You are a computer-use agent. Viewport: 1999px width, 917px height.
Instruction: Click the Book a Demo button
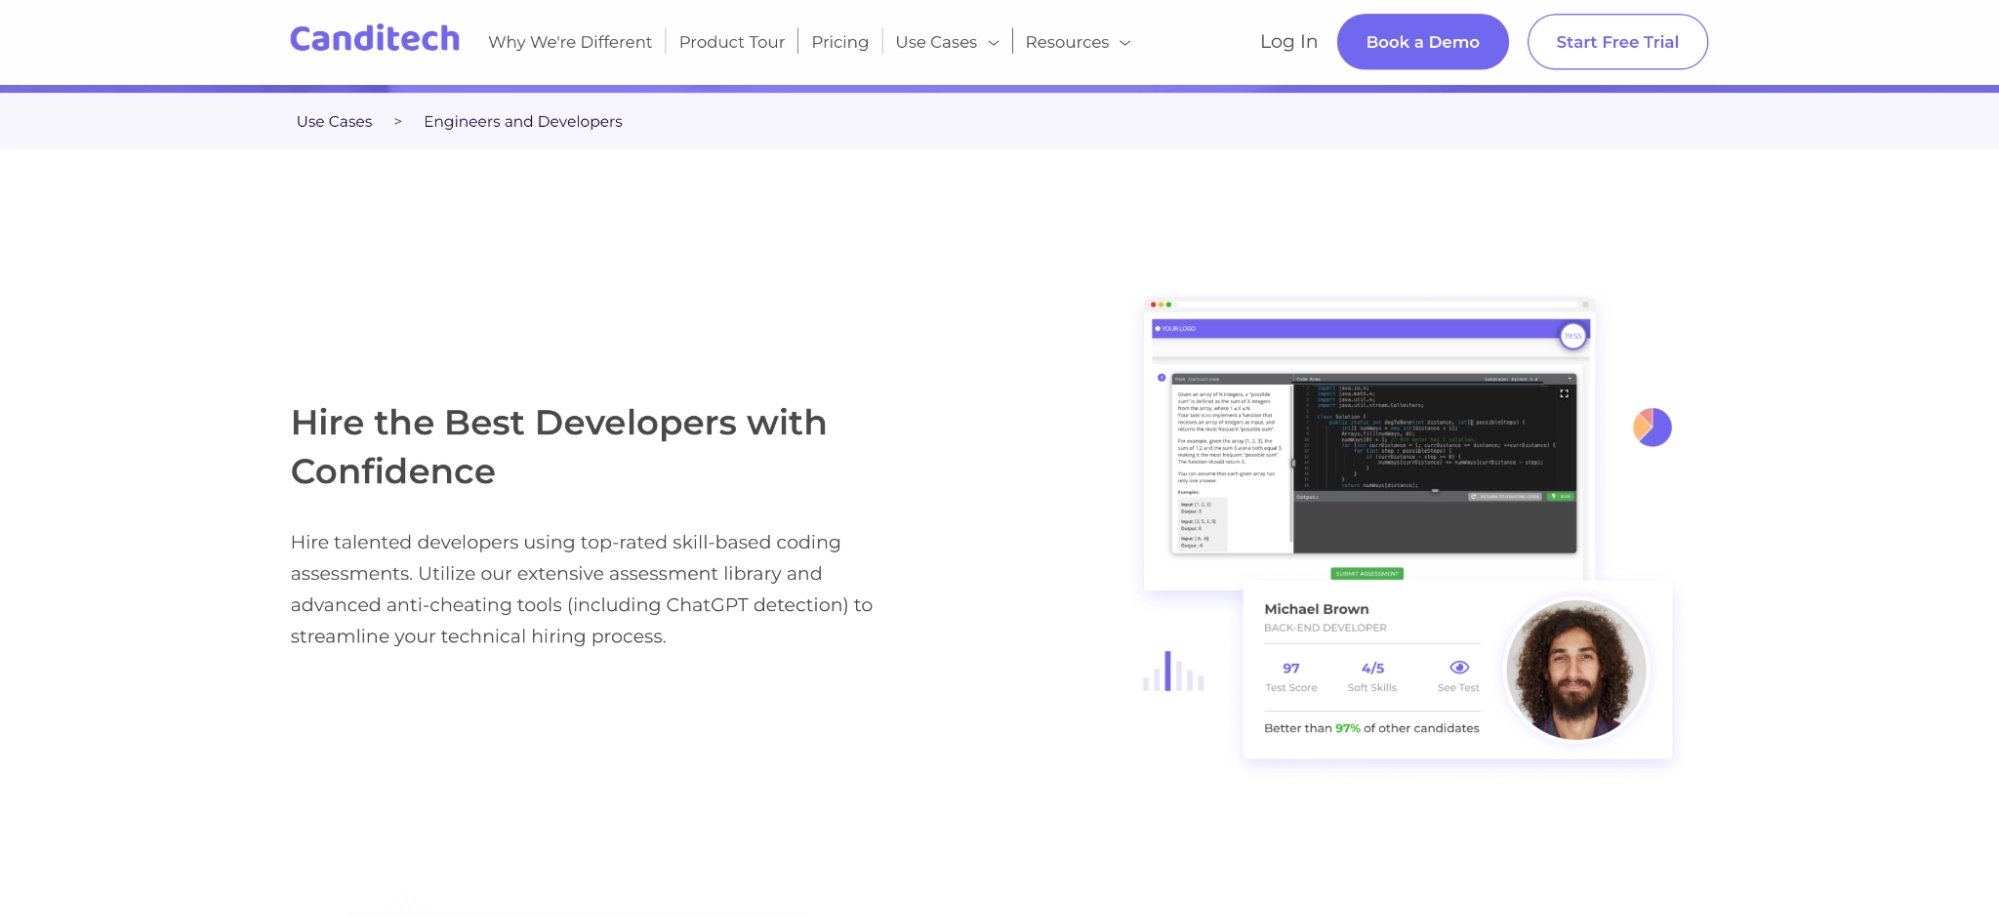(x=1422, y=42)
